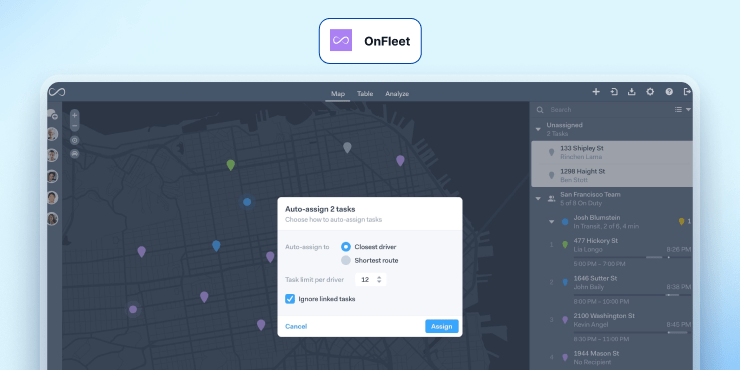Click the San Francisco Team group icon
This screenshot has height=370, width=740.
point(551,199)
